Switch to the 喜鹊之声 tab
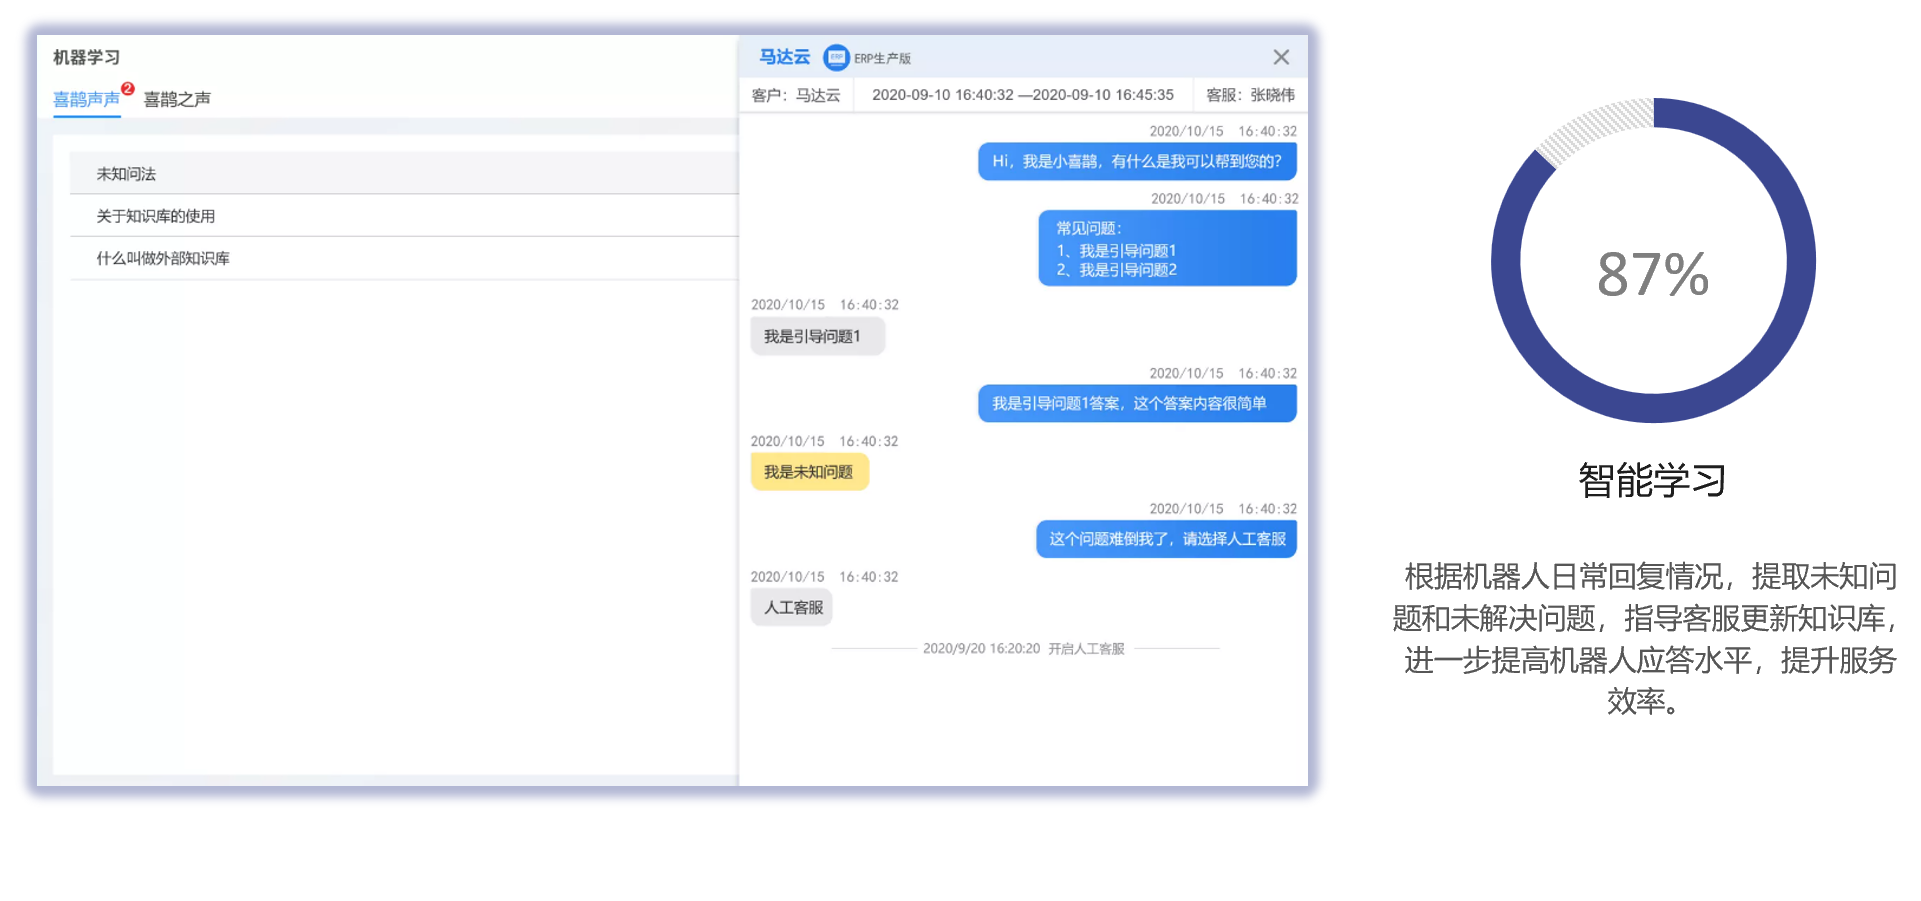The image size is (1921, 901). (177, 100)
